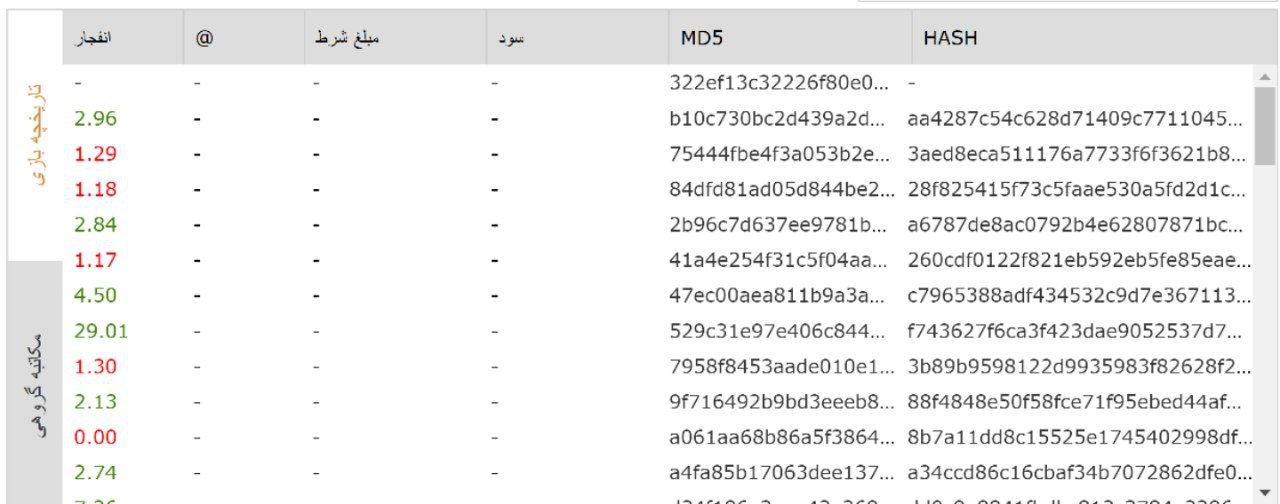The width and height of the screenshot is (1280, 504).
Task: Click MD5 value starting with a061aa68
Action: 778,437
